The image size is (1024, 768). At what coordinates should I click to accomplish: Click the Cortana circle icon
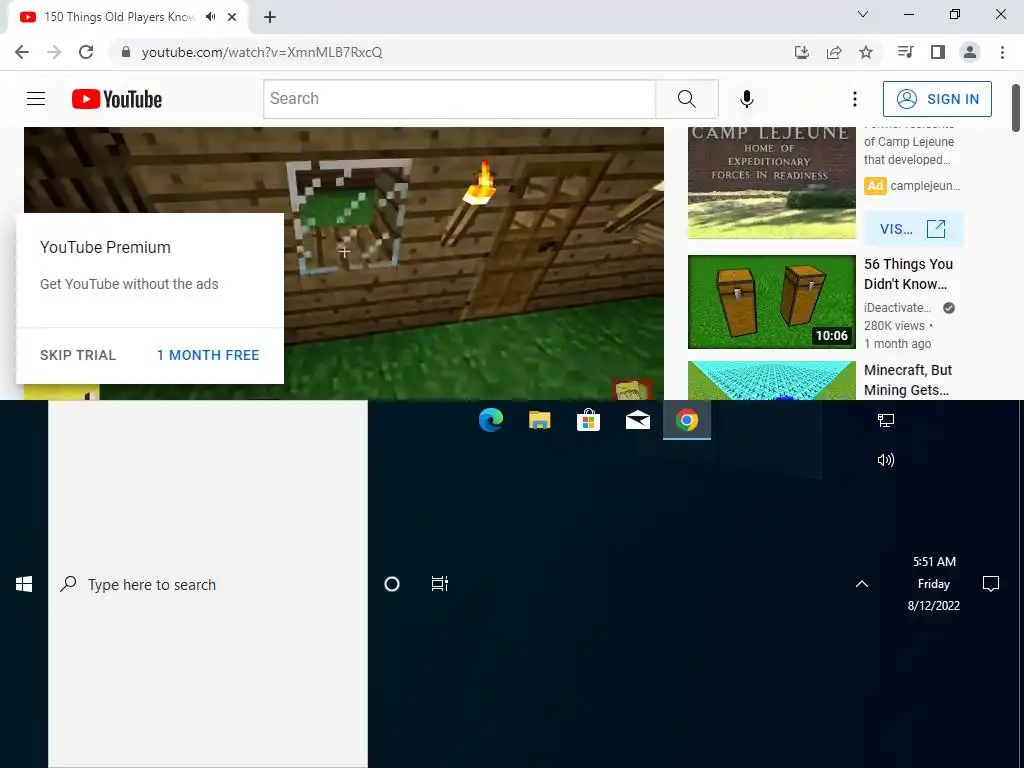pyautogui.click(x=392, y=584)
